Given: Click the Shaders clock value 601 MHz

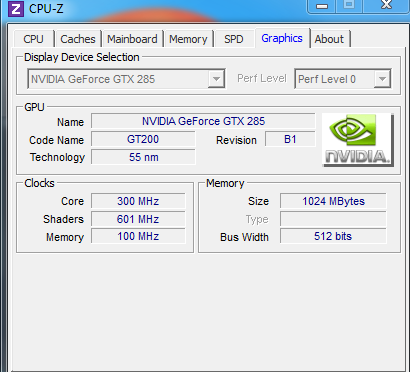Looking at the screenshot, I should point(138,219).
